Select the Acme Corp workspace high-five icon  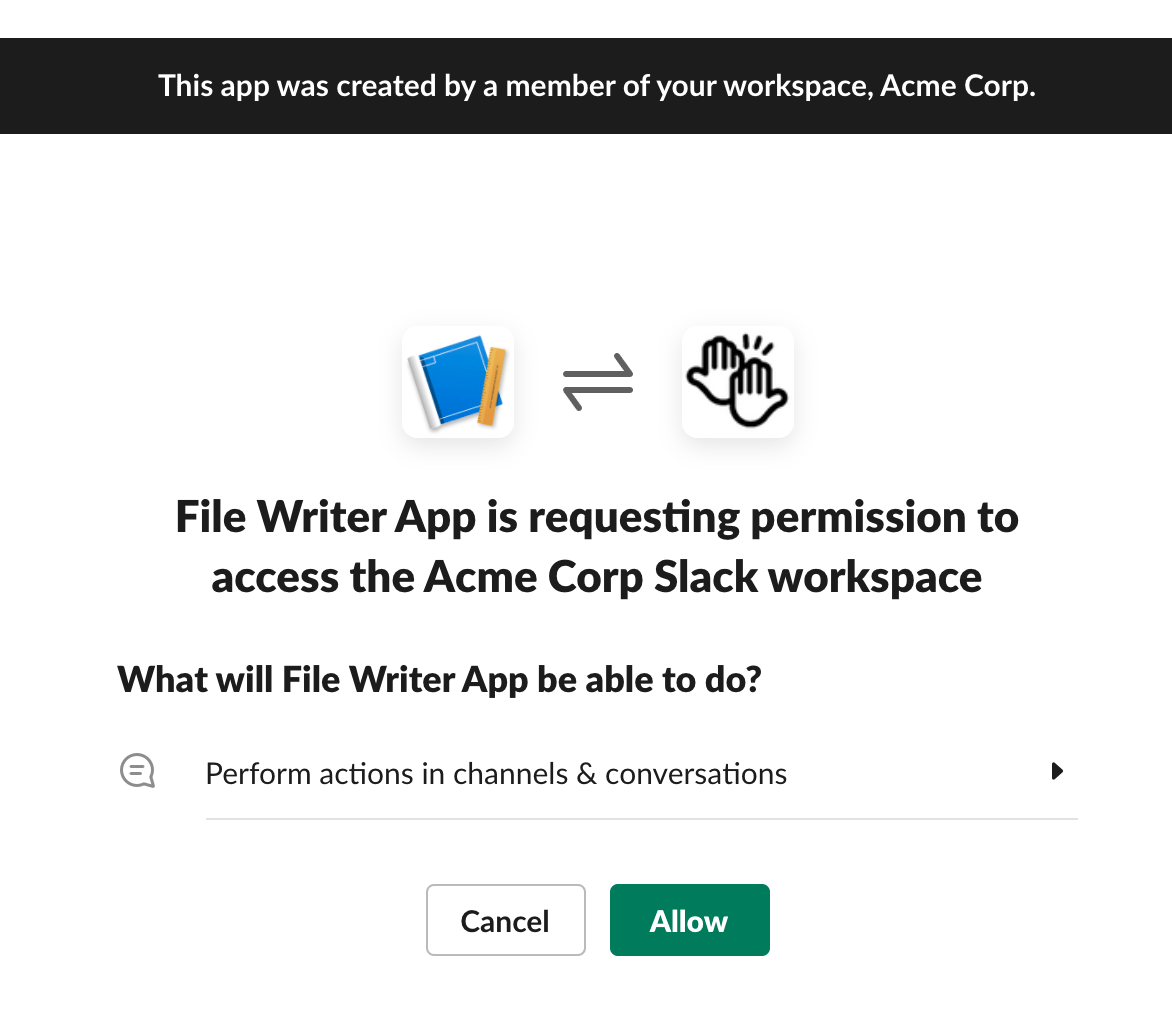coord(737,381)
